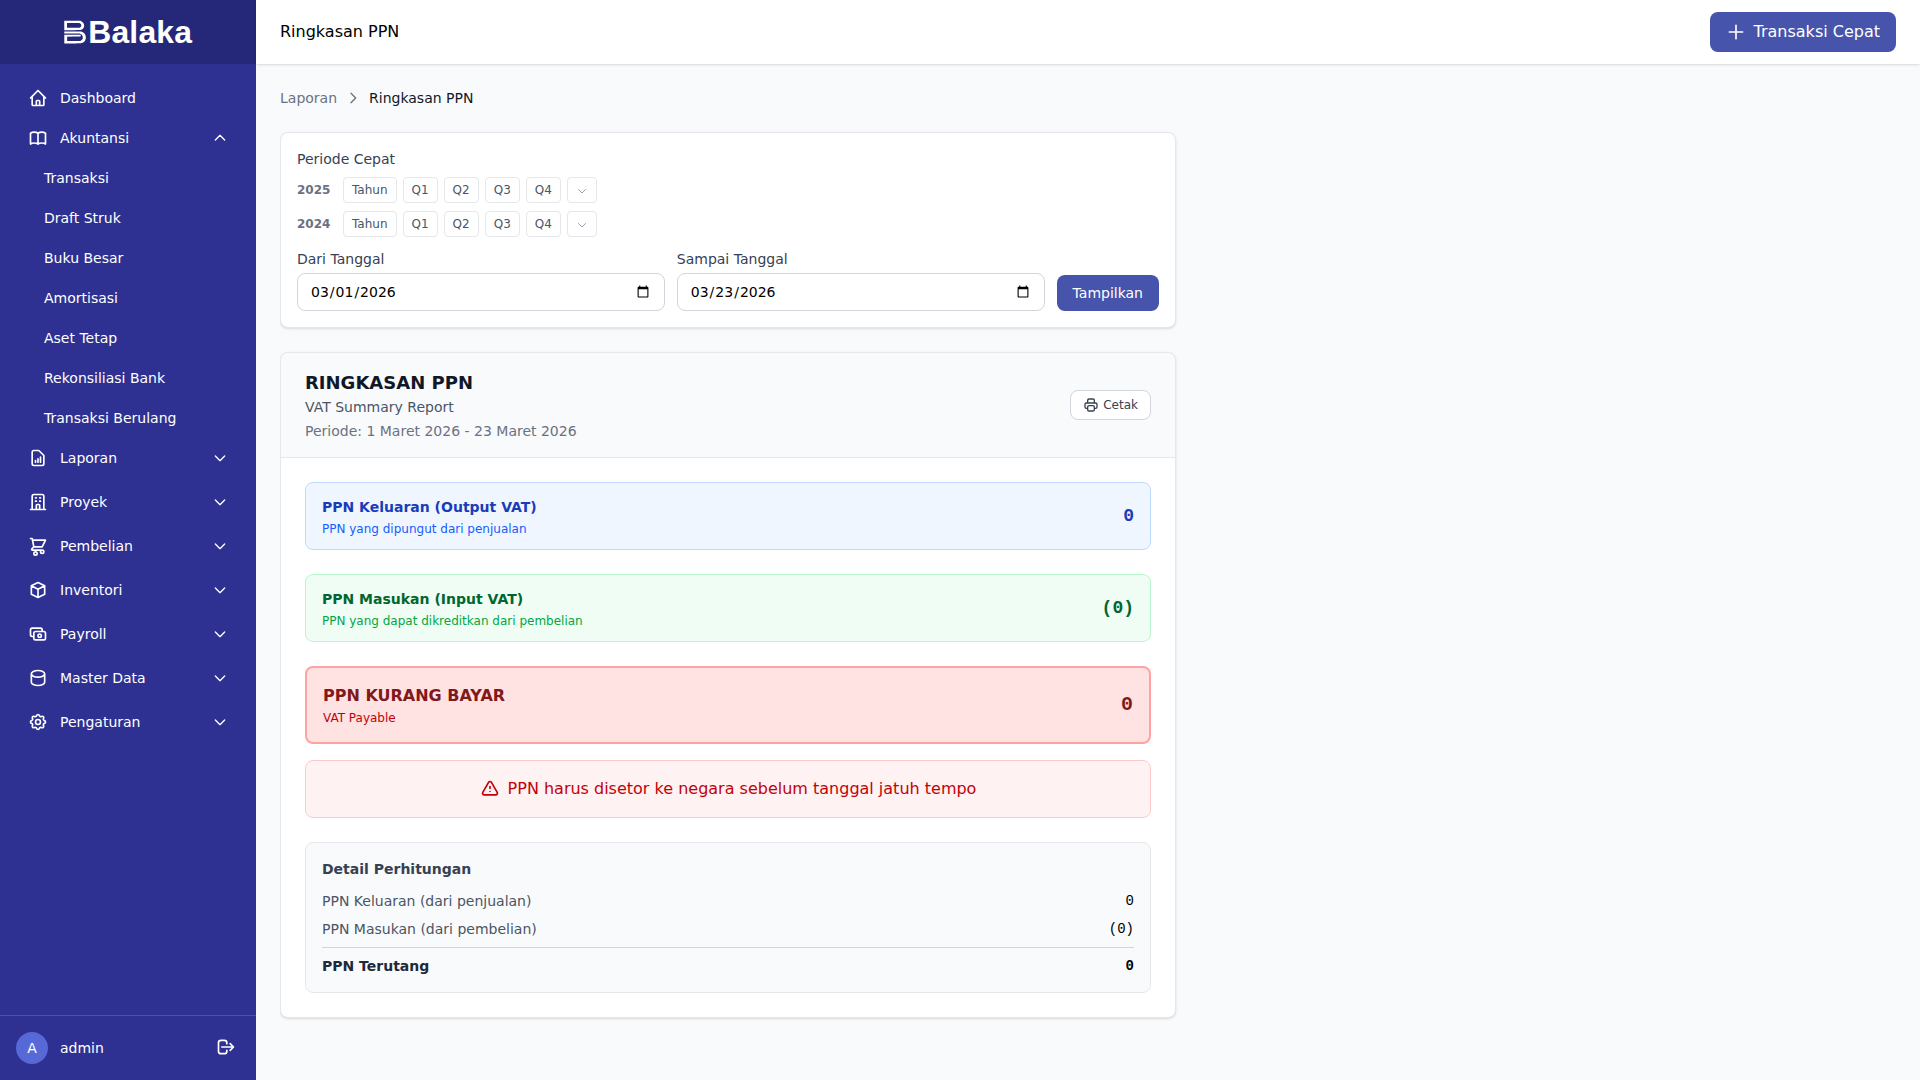This screenshot has width=1920, height=1080.
Task: Go to Rekonsiliasi Bank menu item
Action: click(104, 378)
